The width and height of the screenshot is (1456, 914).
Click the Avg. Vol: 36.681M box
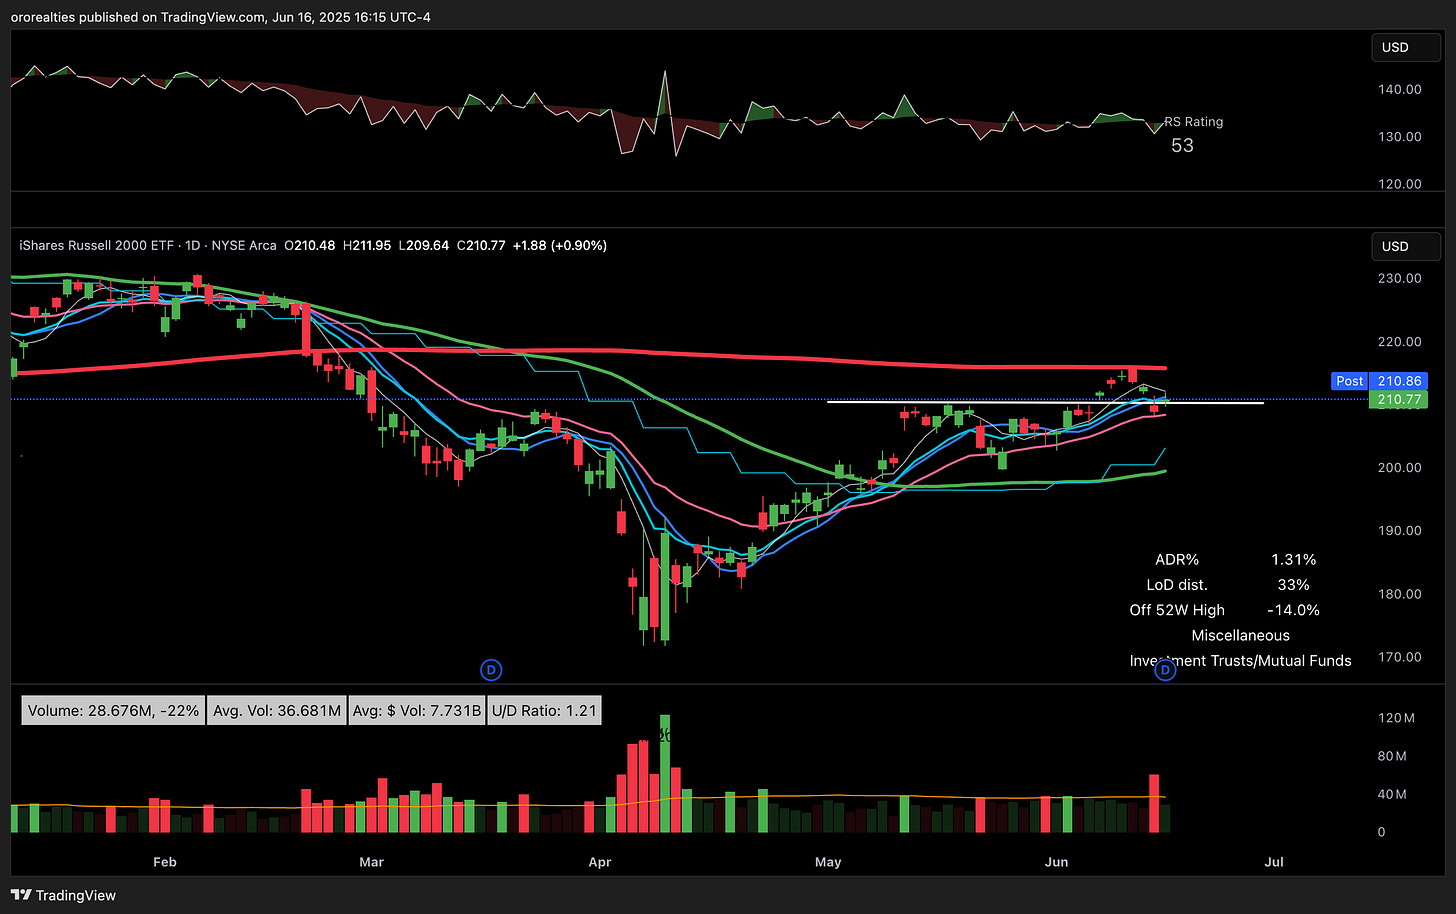277,711
